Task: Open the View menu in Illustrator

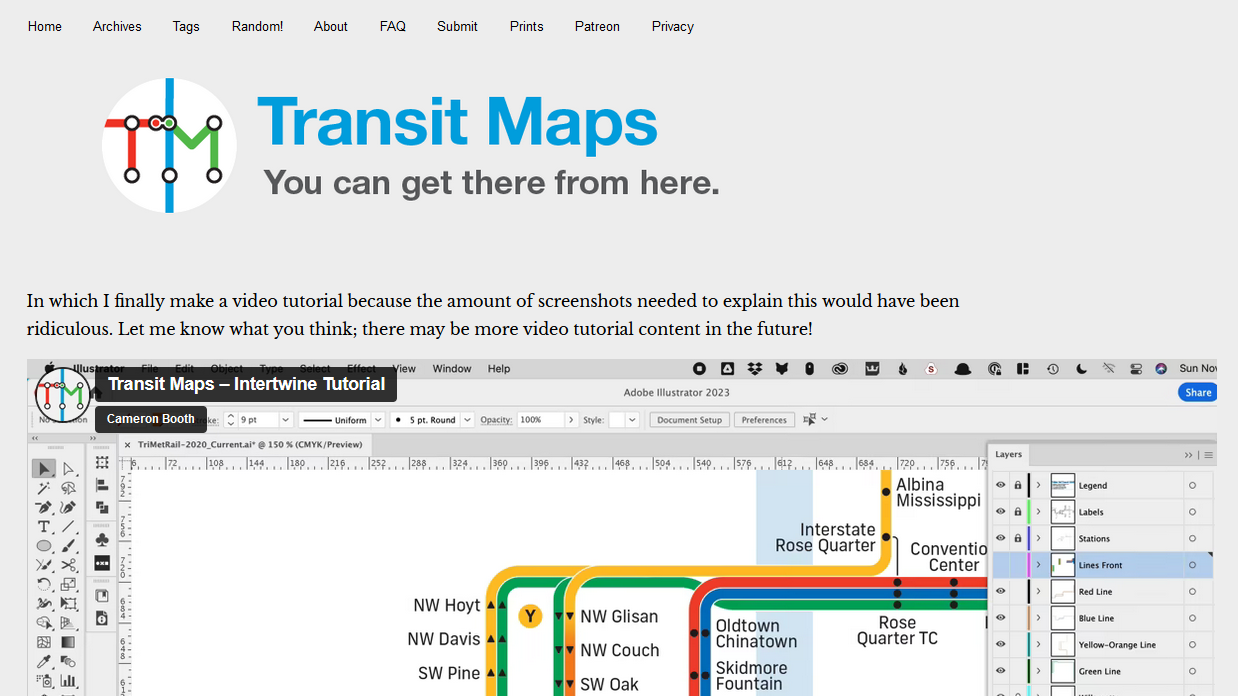Action: click(x=404, y=369)
